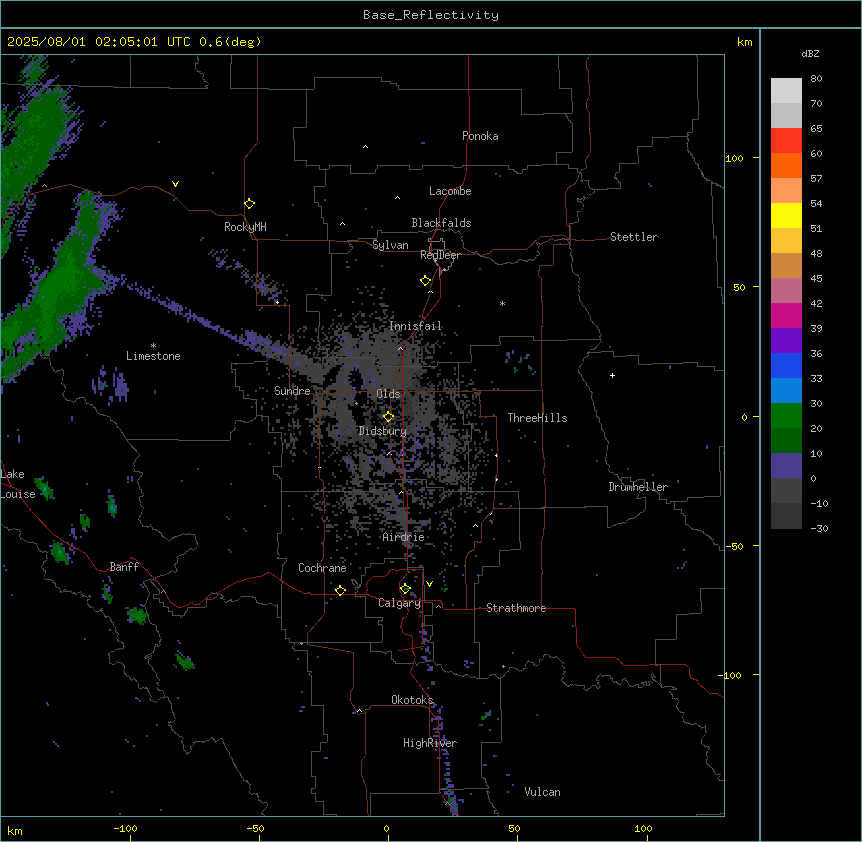Click the Stettler town label
Viewport: 862px width, 842px height.
pyautogui.click(x=634, y=237)
